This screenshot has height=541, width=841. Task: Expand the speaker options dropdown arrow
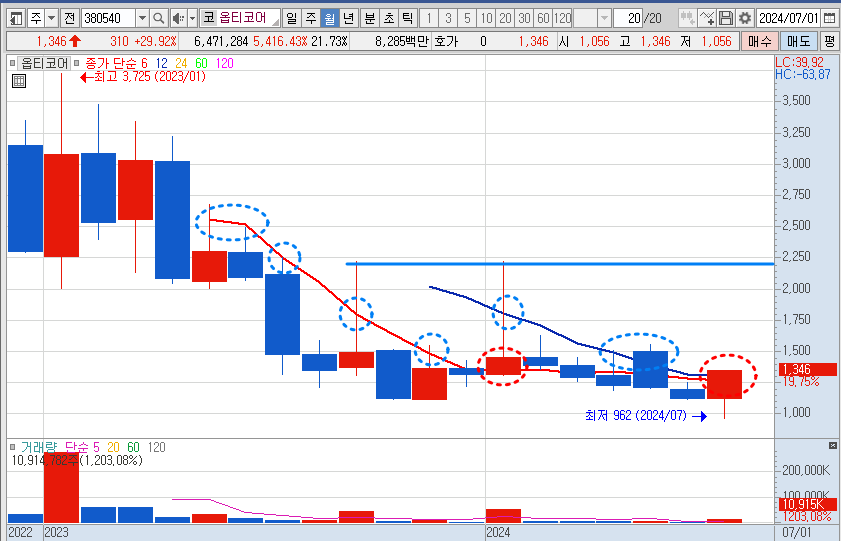[193, 18]
